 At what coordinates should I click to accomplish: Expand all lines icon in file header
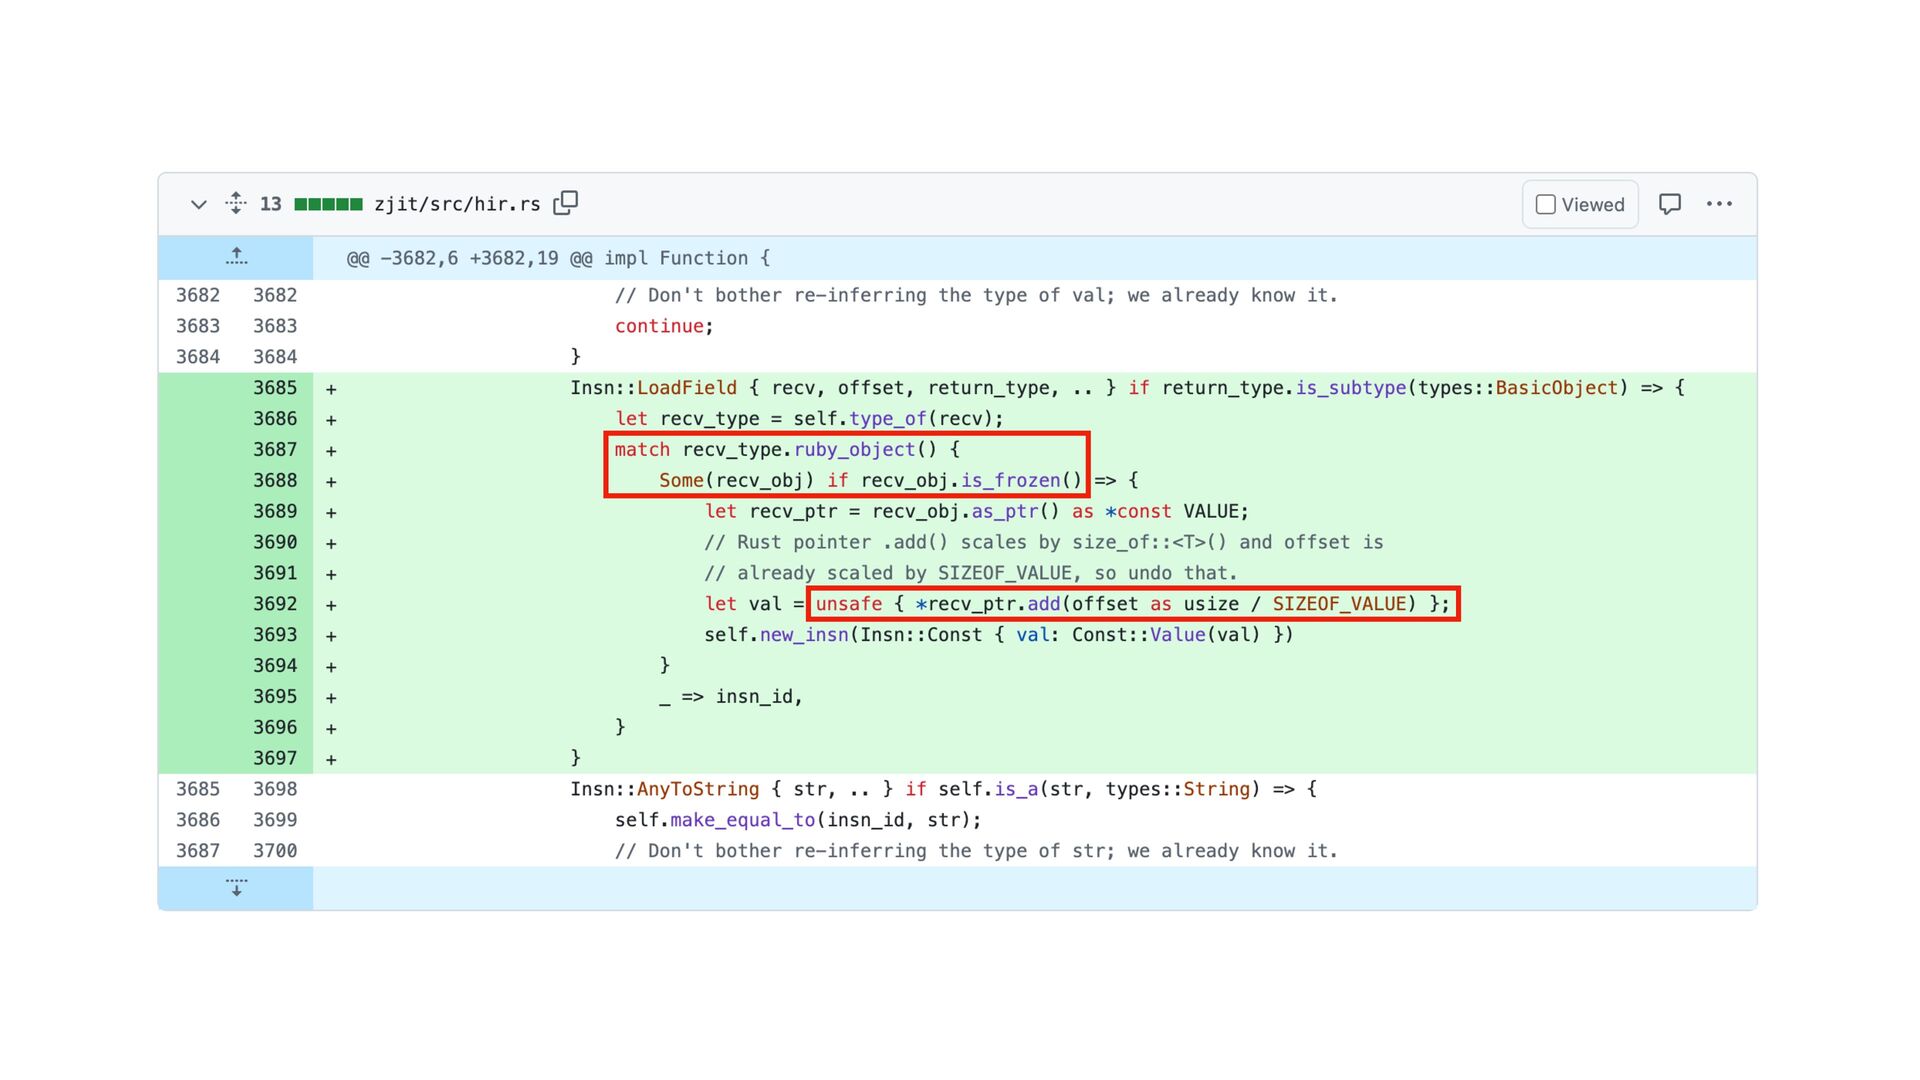[x=236, y=203]
